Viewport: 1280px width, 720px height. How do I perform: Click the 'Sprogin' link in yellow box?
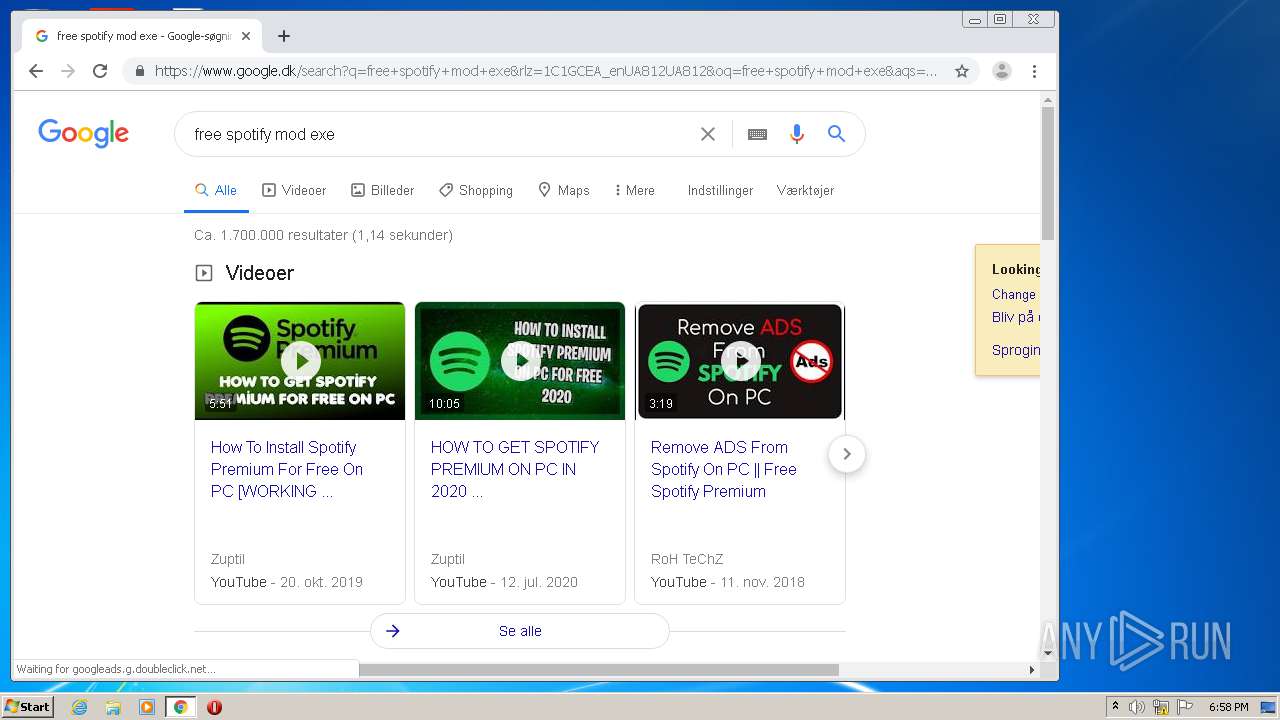pyautogui.click(x=1016, y=350)
